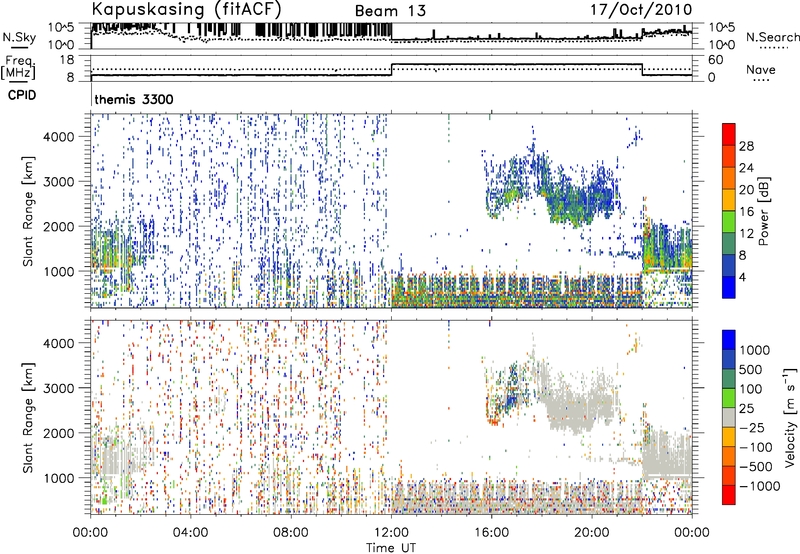The height and width of the screenshot is (554, 800).
Task: Click the '-1000' tick on velocity colorbar
Action: (759, 486)
